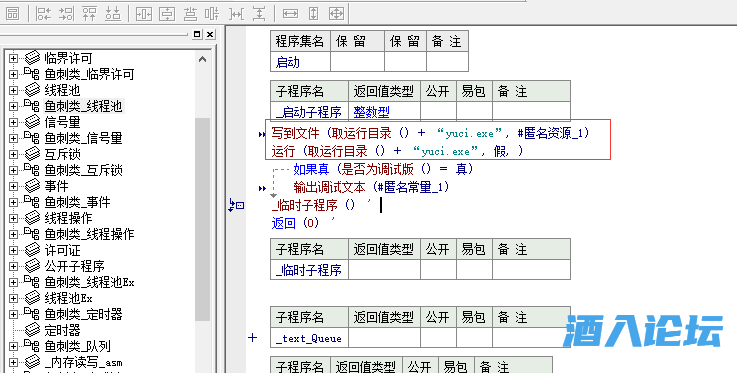This screenshot has width=737, height=373.
Task: Click the make same width icon
Action: [x=290, y=13]
